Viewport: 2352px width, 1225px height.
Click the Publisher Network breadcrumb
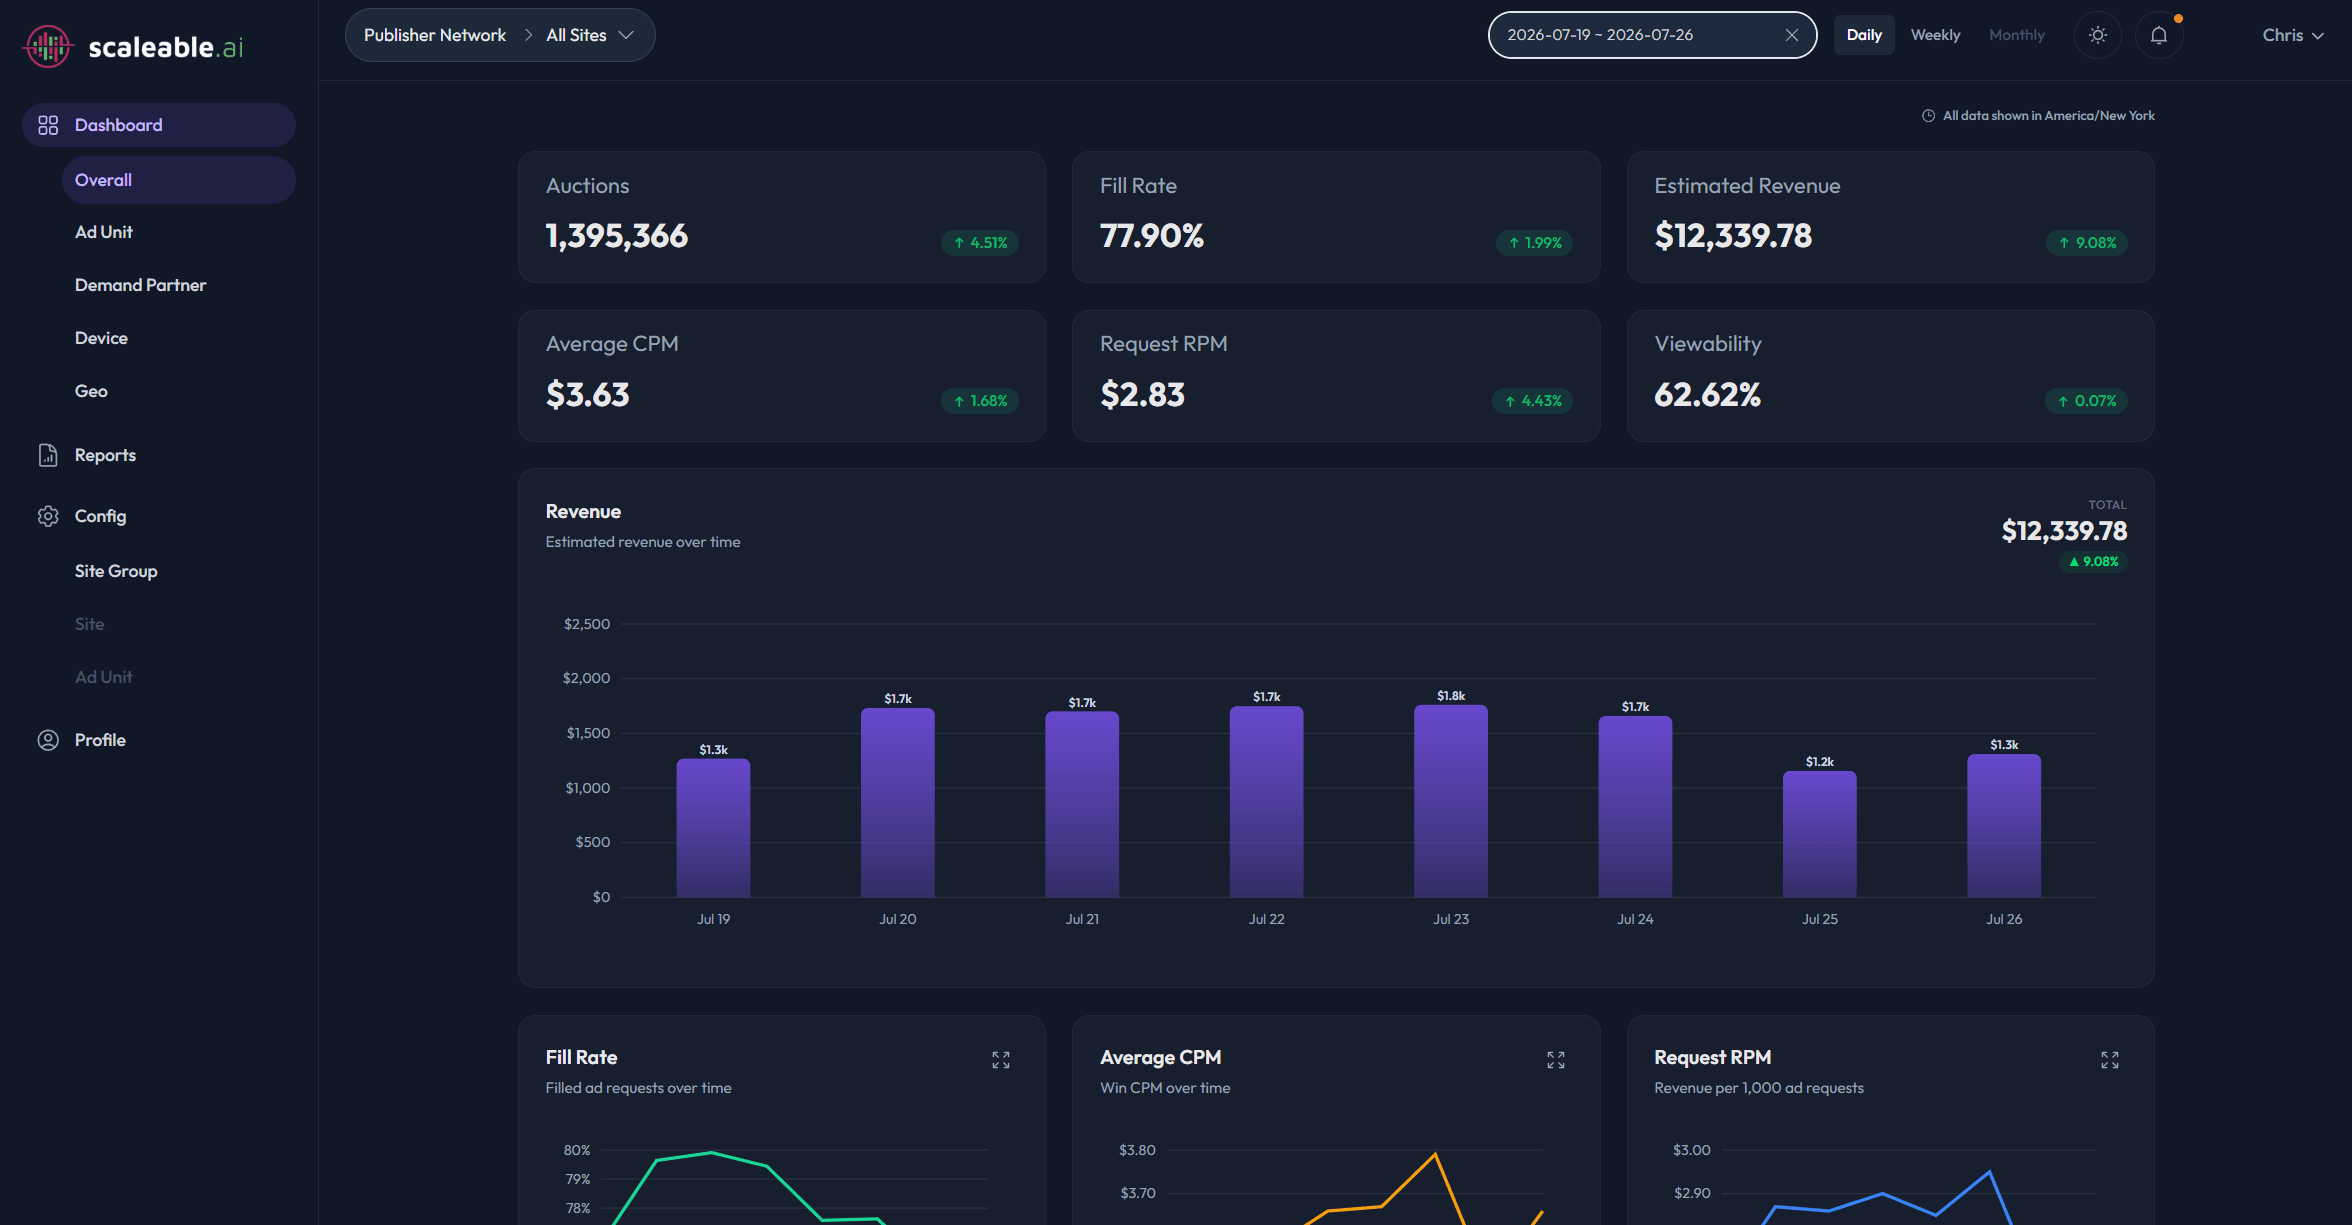pos(435,35)
